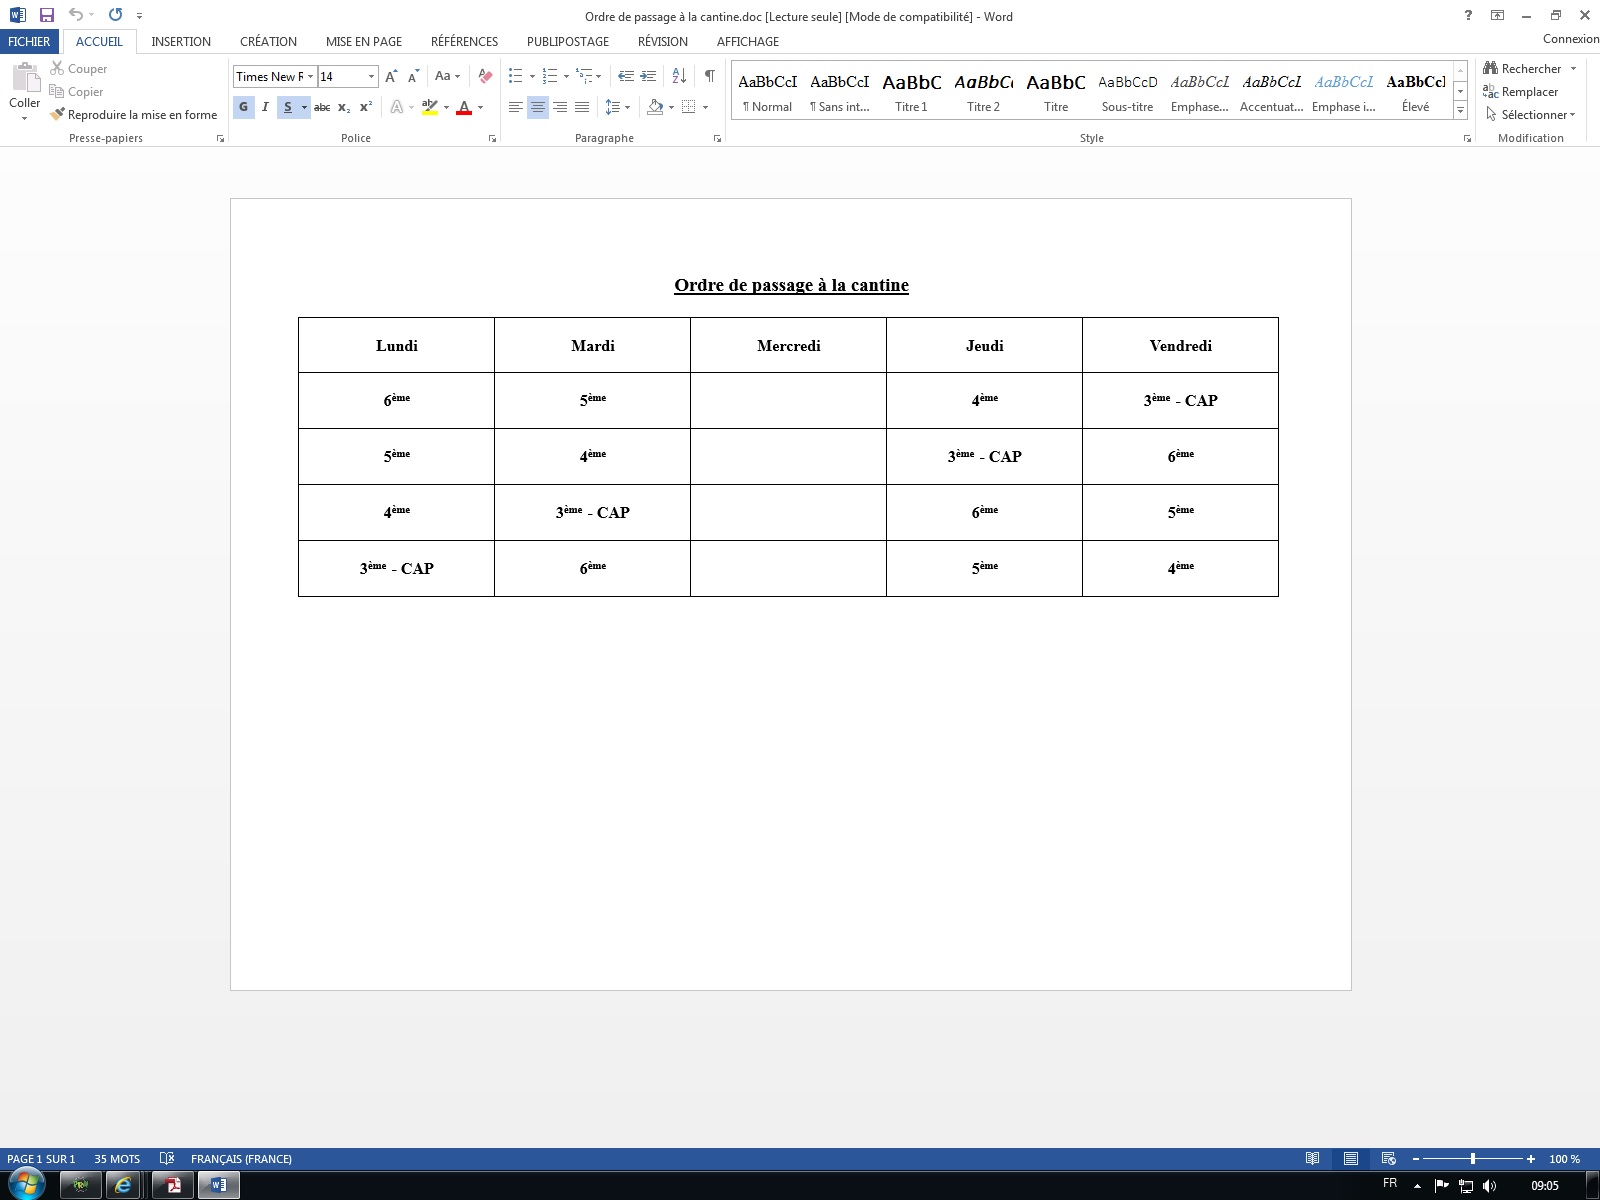The height and width of the screenshot is (1200, 1600).
Task: Apply superscript formatting
Action: [x=366, y=107]
